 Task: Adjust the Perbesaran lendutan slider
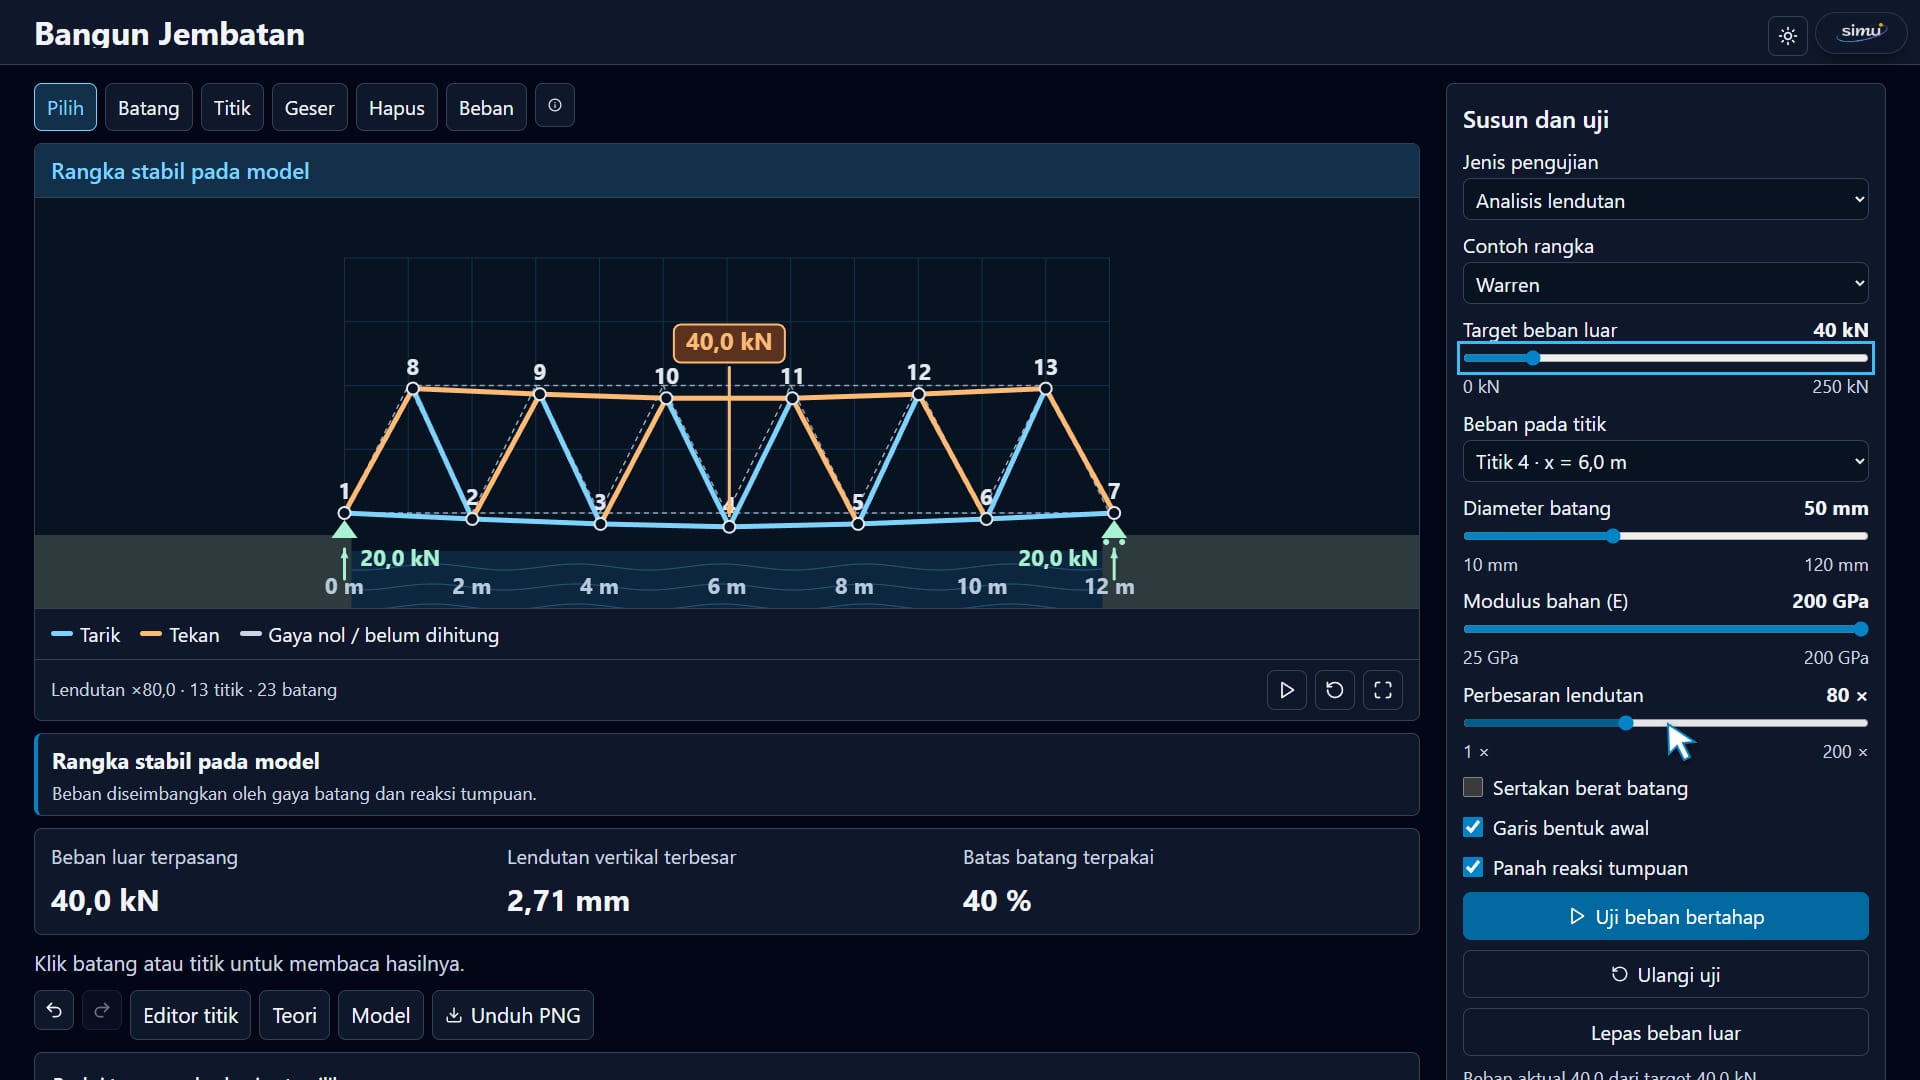(x=1666, y=723)
